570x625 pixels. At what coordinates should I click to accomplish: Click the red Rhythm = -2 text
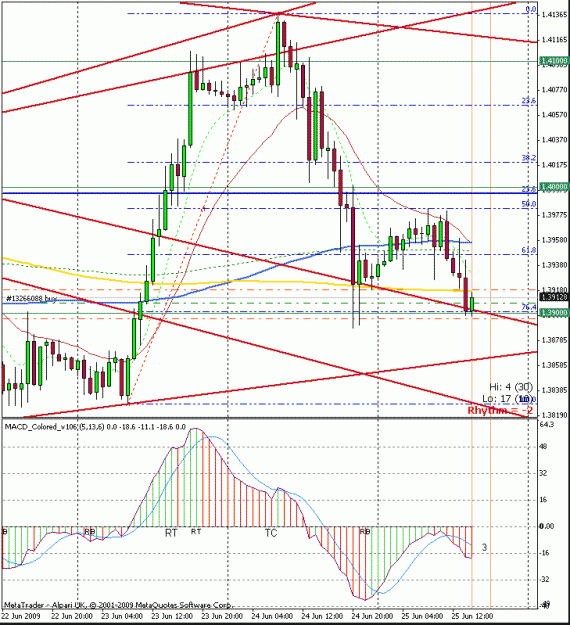pyautogui.click(x=500, y=411)
